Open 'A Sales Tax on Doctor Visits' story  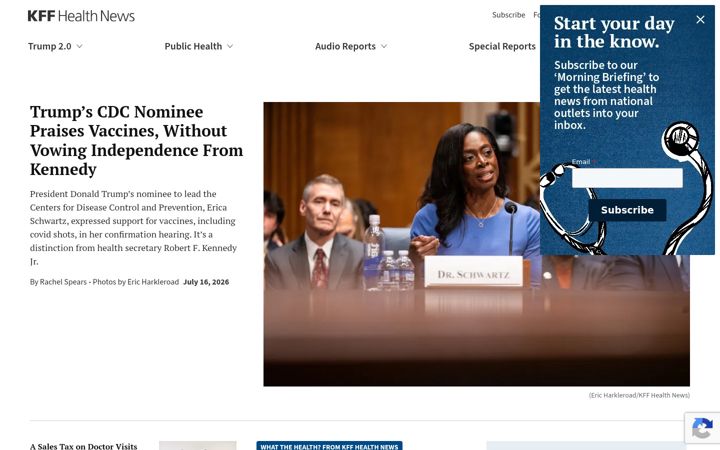pos(84,446)
